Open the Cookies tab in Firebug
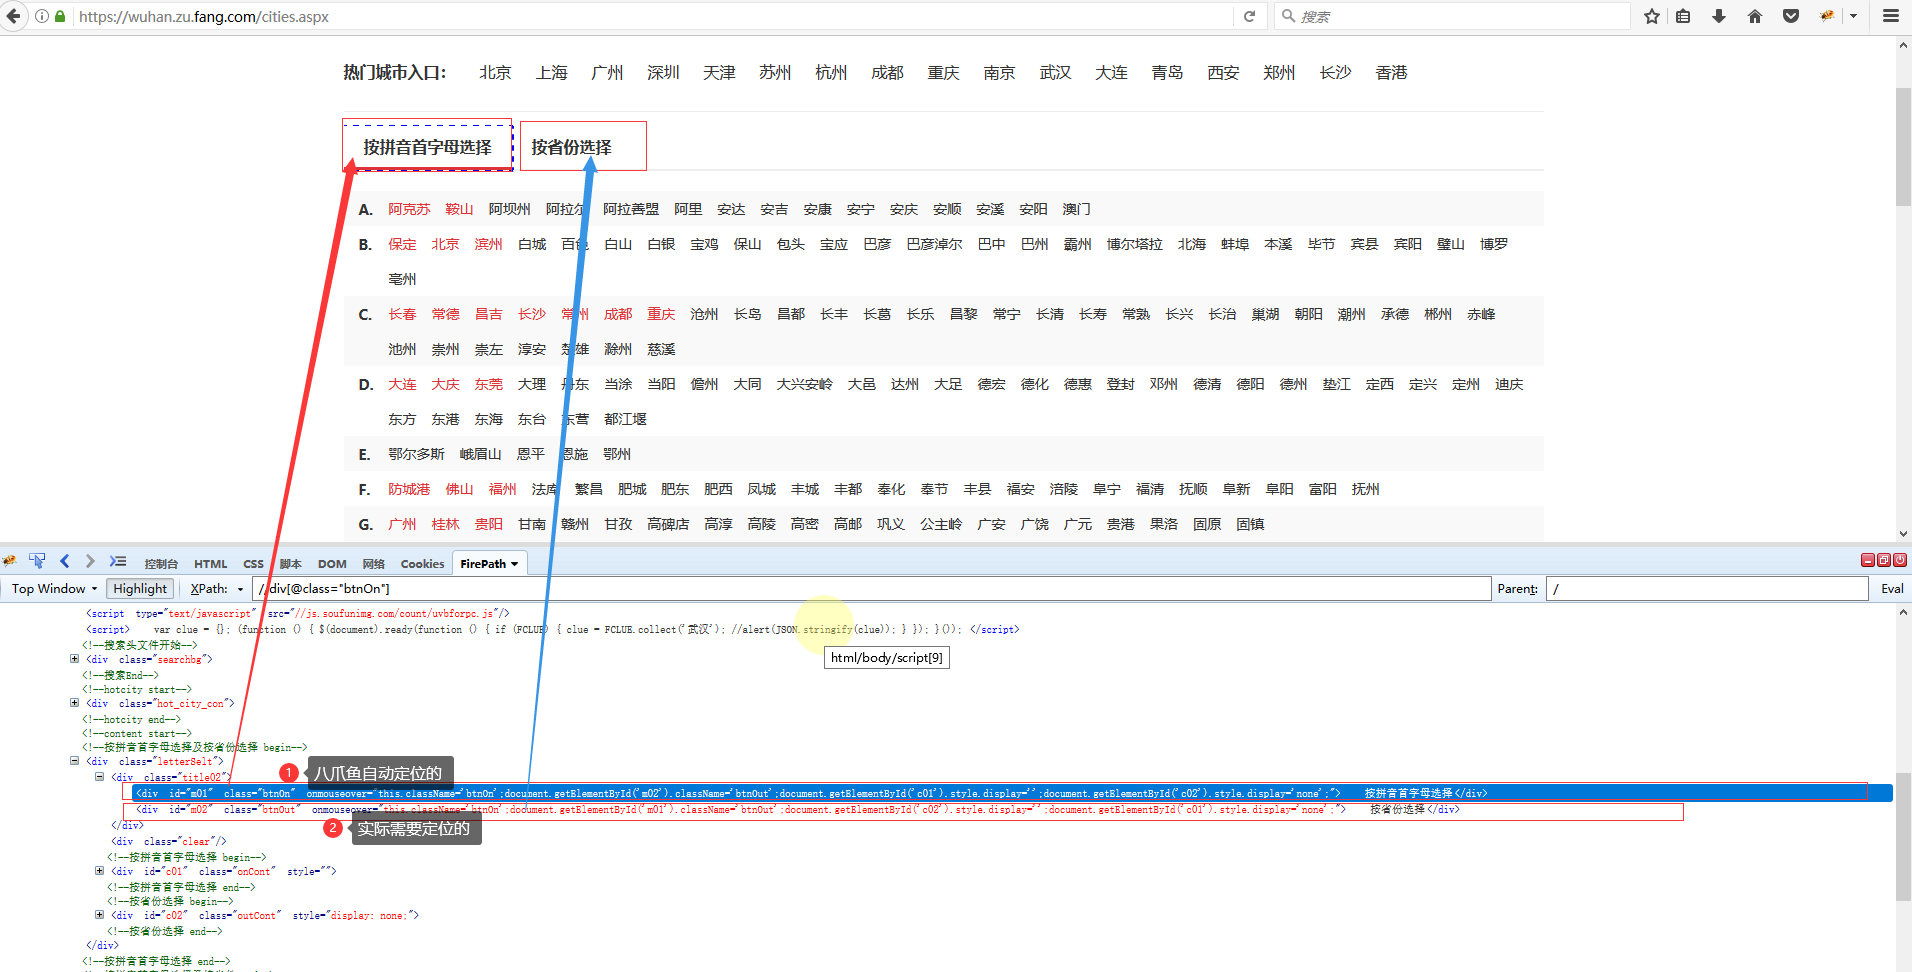This screenshot has width=1912, height=972. click(x=423, y=564)
